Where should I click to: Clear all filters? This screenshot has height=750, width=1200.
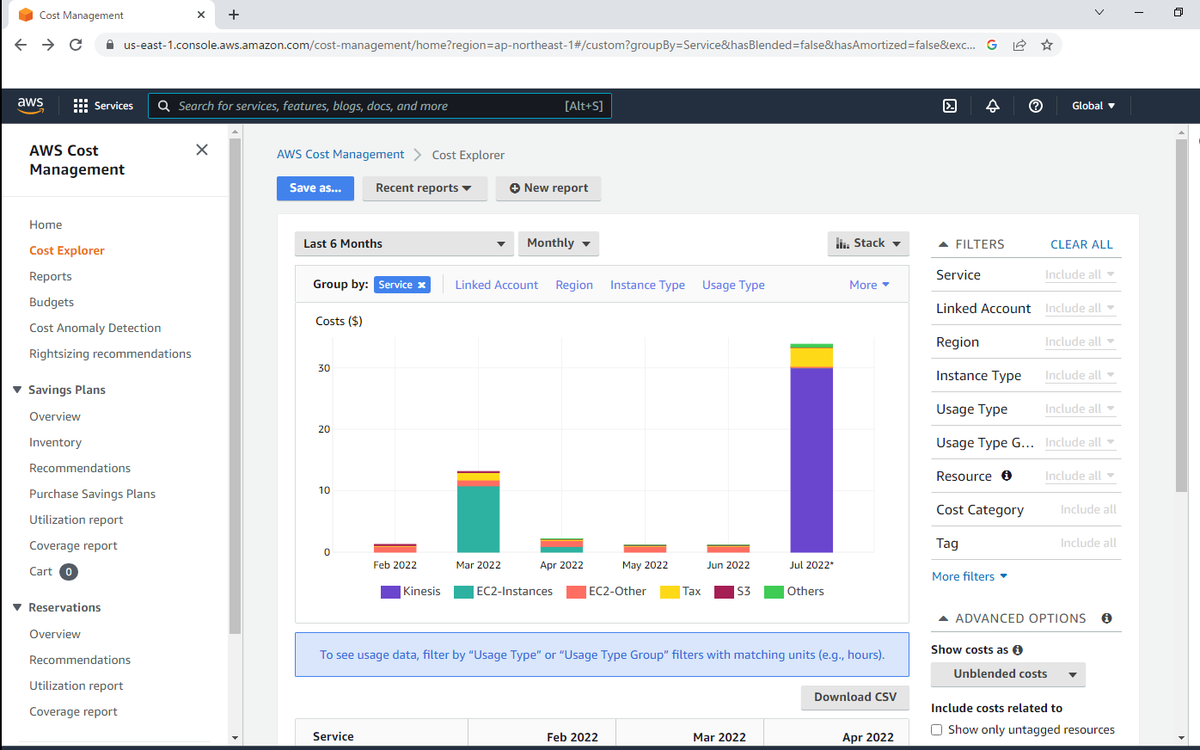click(1081, 244)
